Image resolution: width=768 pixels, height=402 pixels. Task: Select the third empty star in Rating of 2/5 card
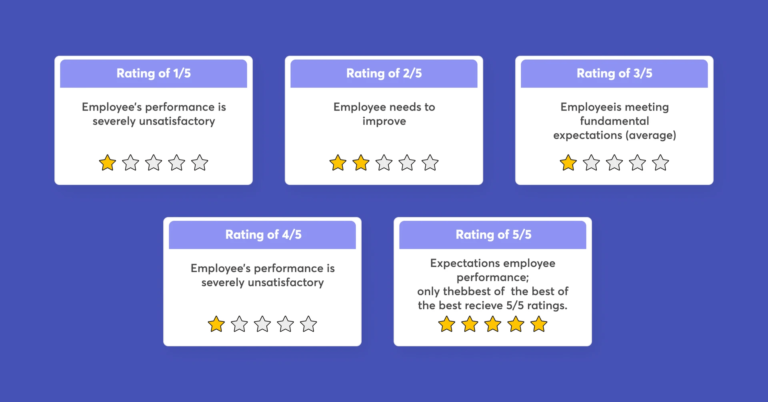tap(384, 163)
